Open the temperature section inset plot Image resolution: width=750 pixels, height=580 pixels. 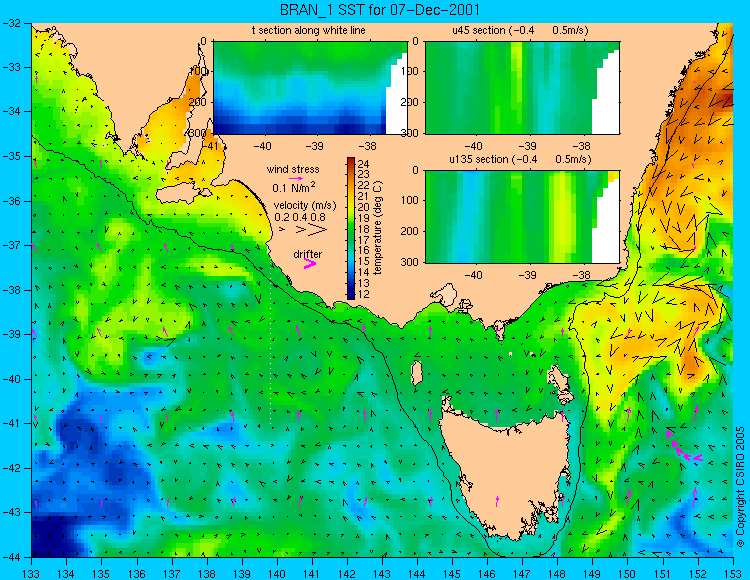(310, 88)
